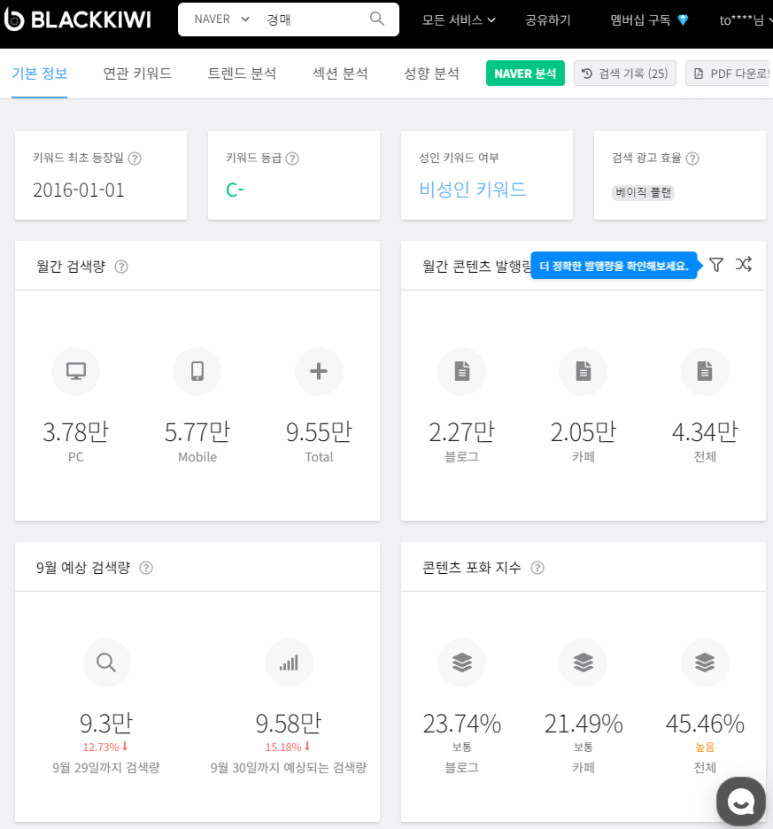The image size is (773, 829).
Task: Click help icon beside 키워드 최초 등장일
Action: [x=135, y=158]
